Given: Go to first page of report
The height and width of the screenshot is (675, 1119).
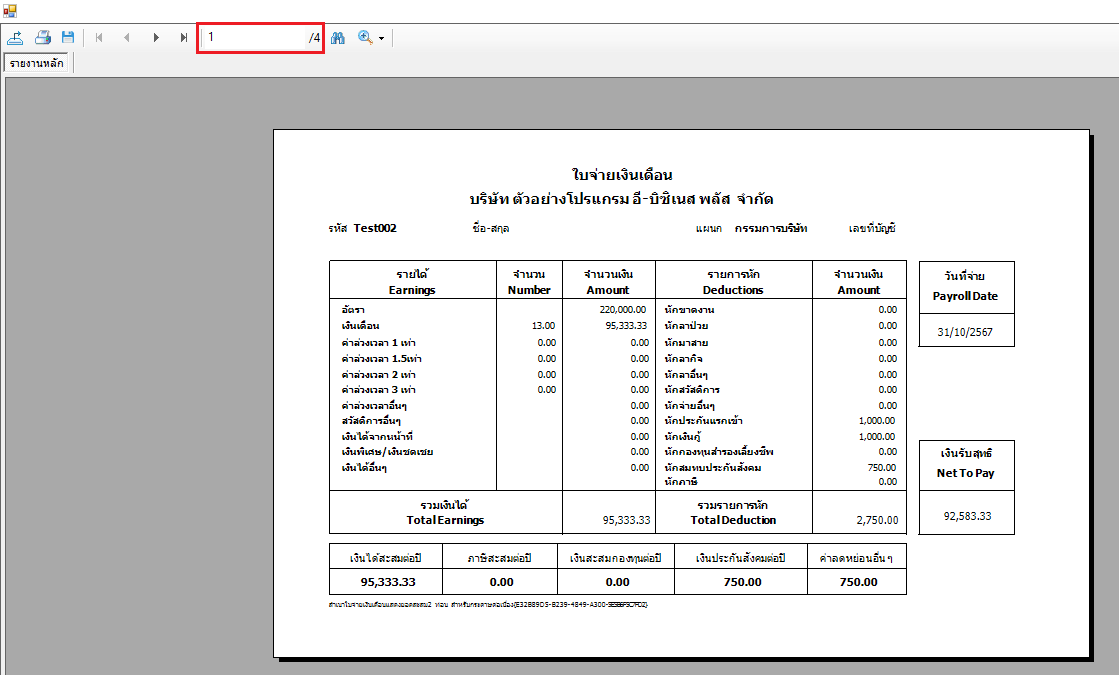Looking at the screenshot, I should (98, 38).
